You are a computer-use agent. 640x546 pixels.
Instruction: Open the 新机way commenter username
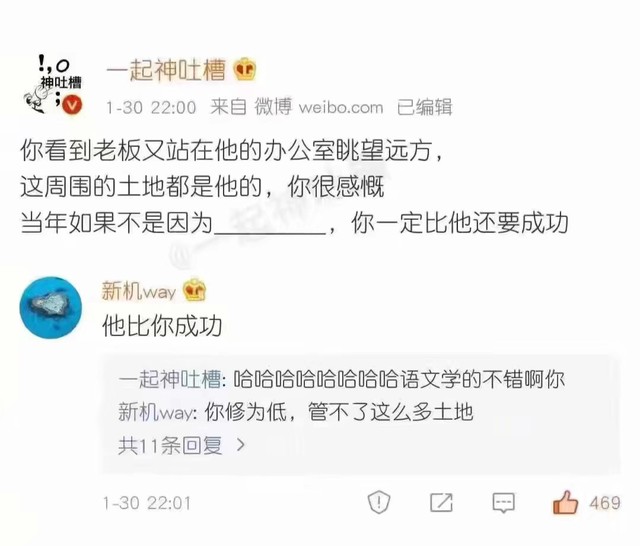pos(139,291)
